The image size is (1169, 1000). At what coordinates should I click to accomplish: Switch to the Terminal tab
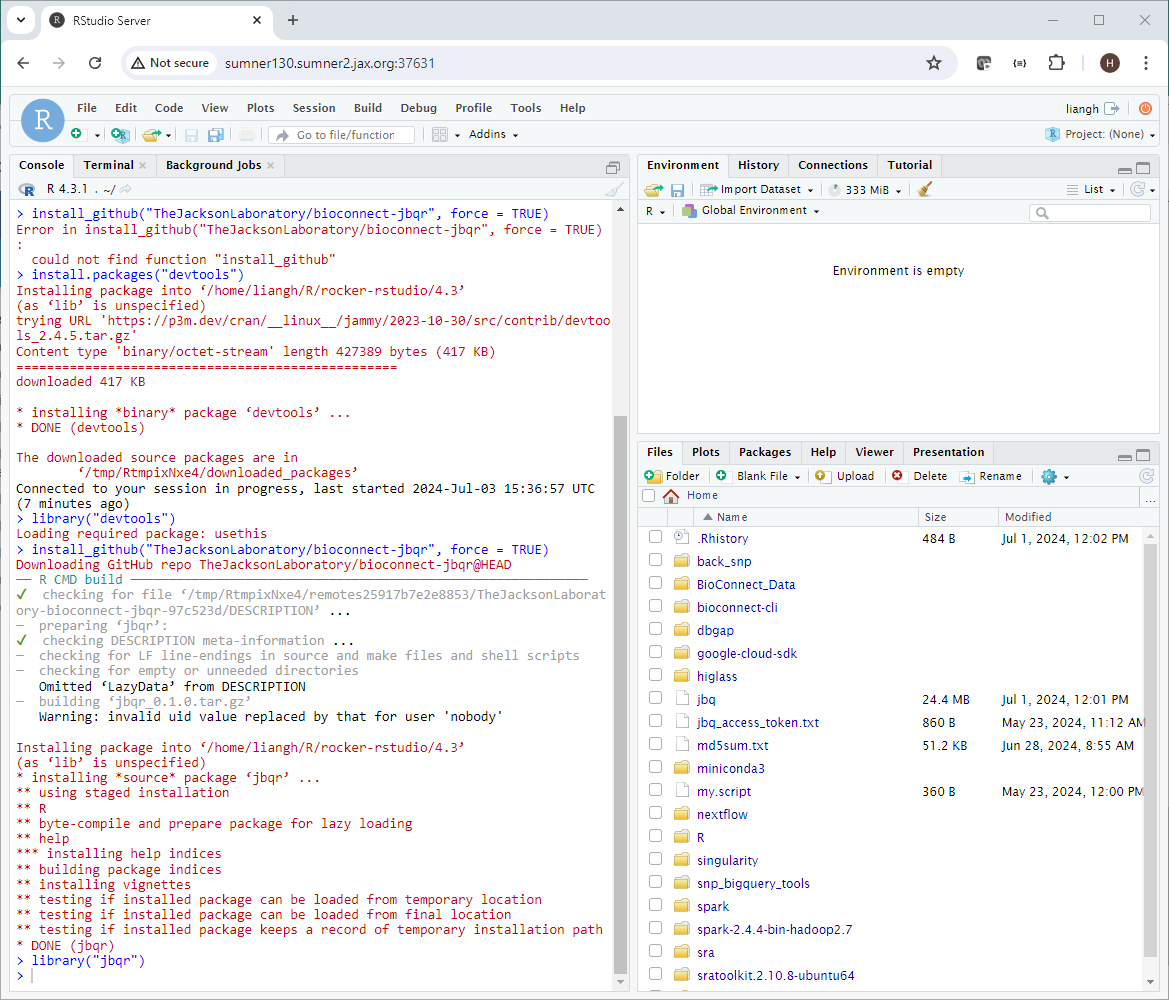point(106,165)
